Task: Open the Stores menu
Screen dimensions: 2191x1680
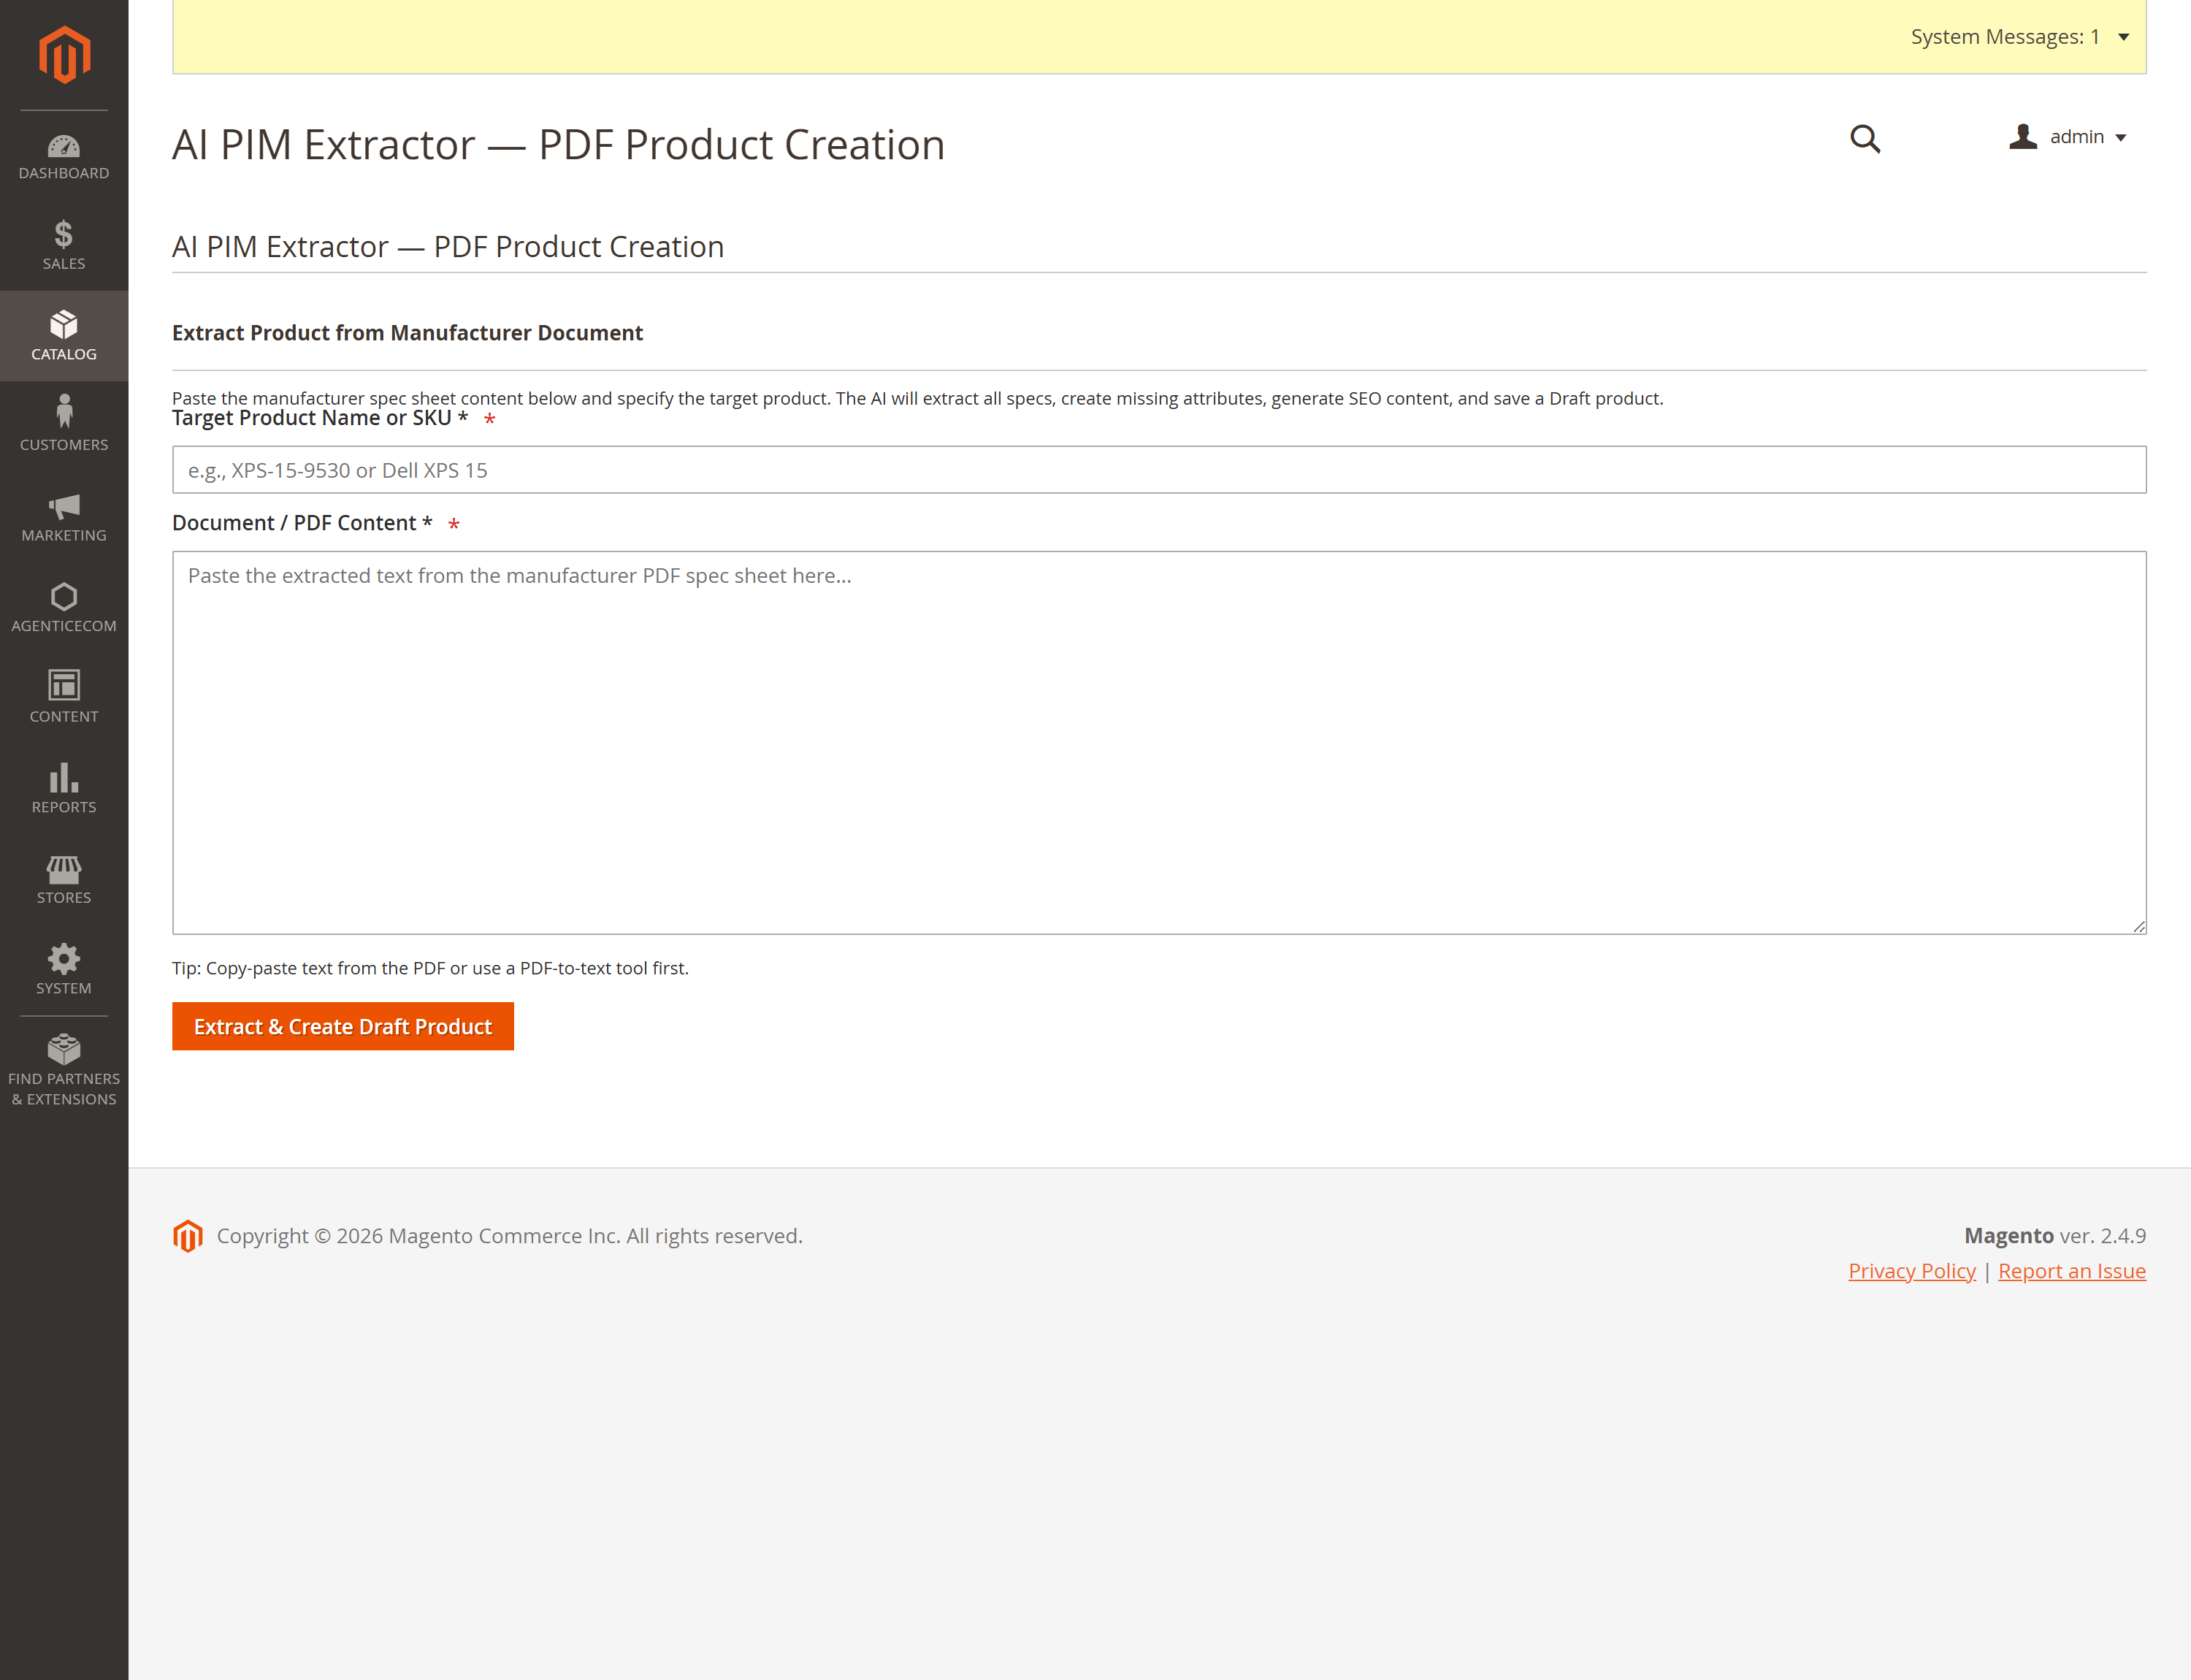Action: (64, 879)
